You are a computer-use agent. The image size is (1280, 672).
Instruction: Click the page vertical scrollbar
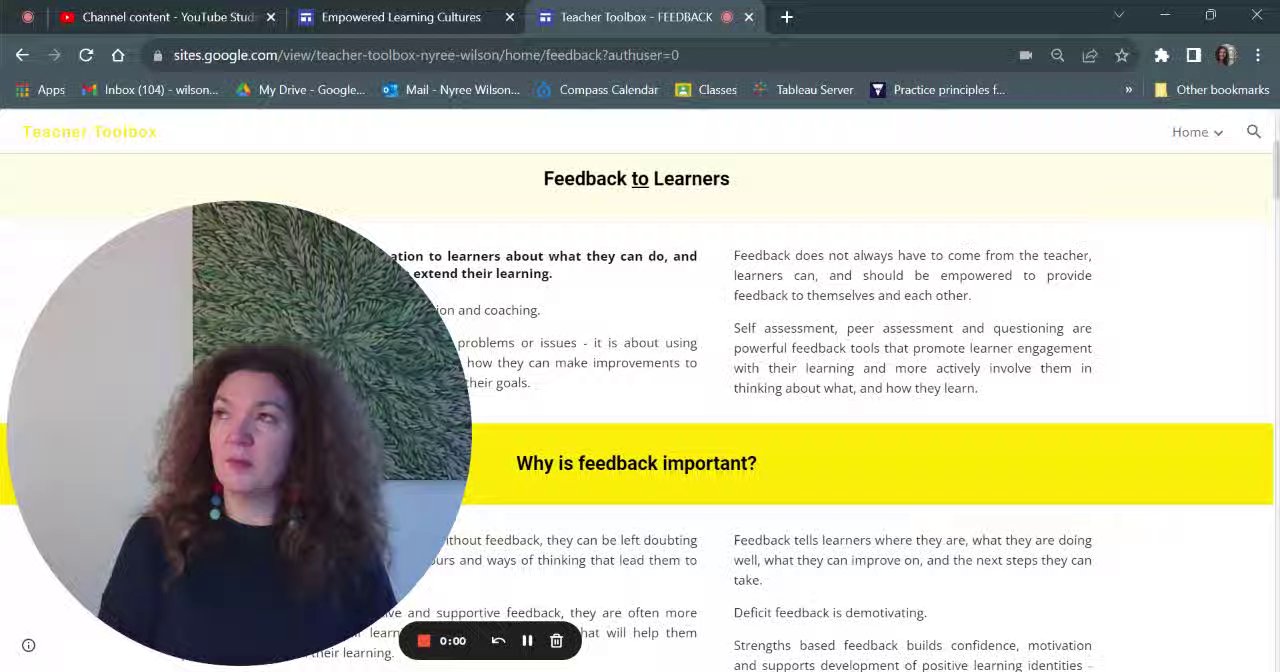point(1276,170)
